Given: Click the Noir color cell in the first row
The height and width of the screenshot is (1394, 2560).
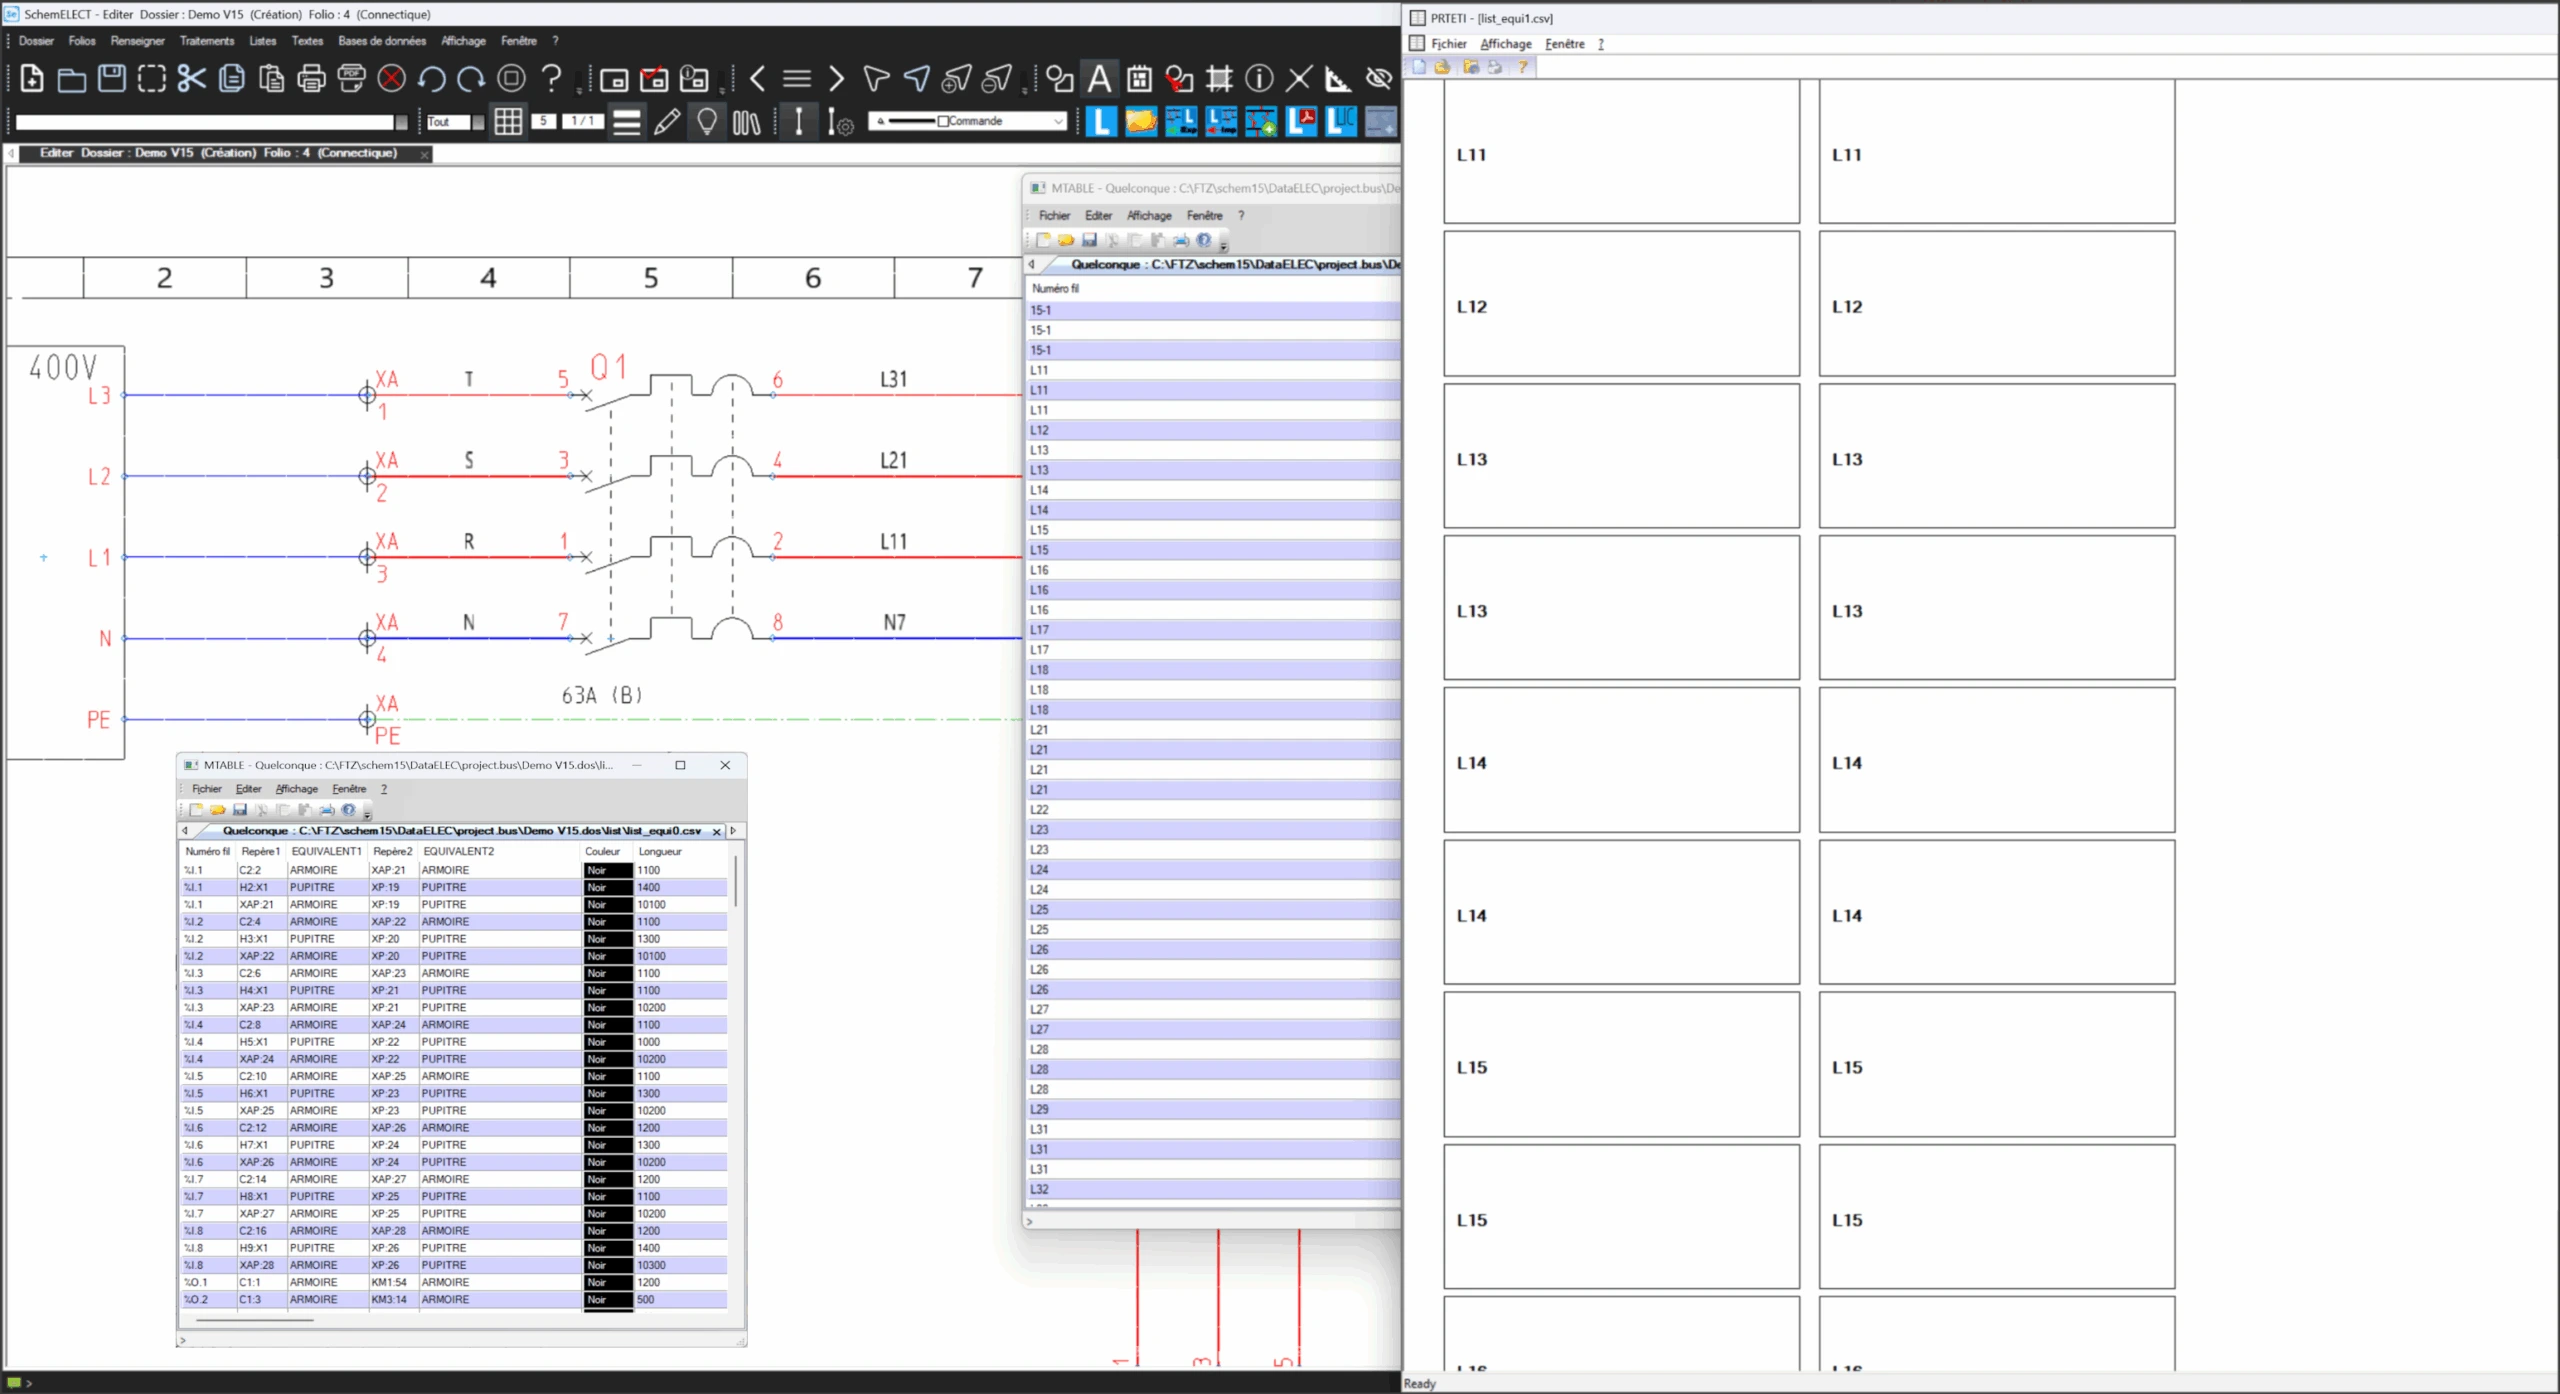Looking at the screenshot, I should [607, 870].
